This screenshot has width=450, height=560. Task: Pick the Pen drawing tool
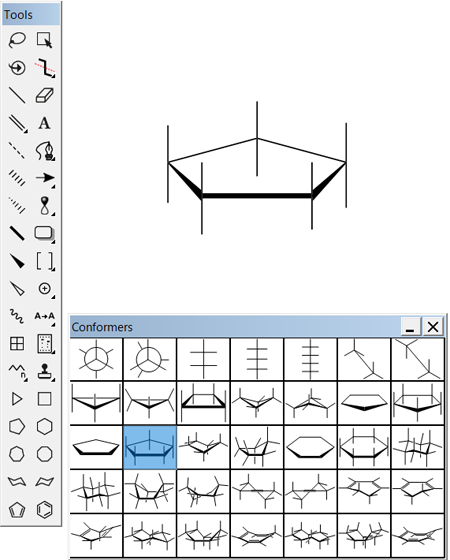[45, 151]
